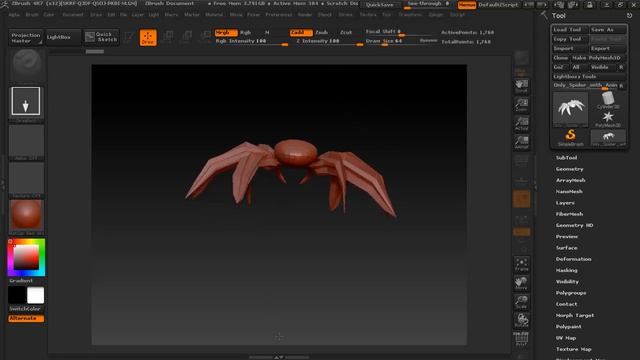The height and width of the screenshot is (360, 640).
Task: Expand the ArrayMesh section
Action: pyautogui.click(x=570, y=180)
